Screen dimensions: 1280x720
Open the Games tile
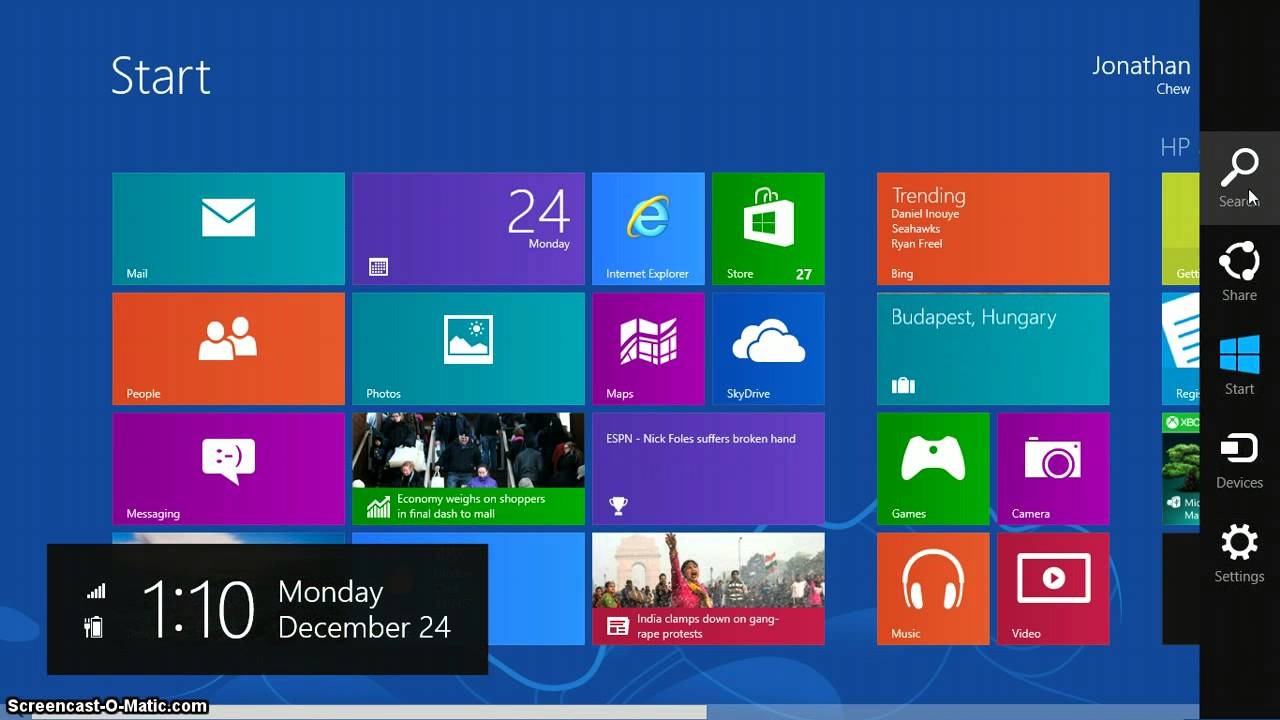pos(933,469)
